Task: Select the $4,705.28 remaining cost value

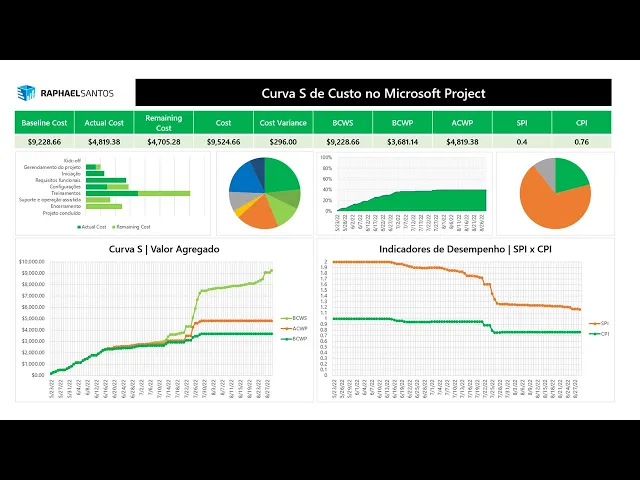Action: 164,142
